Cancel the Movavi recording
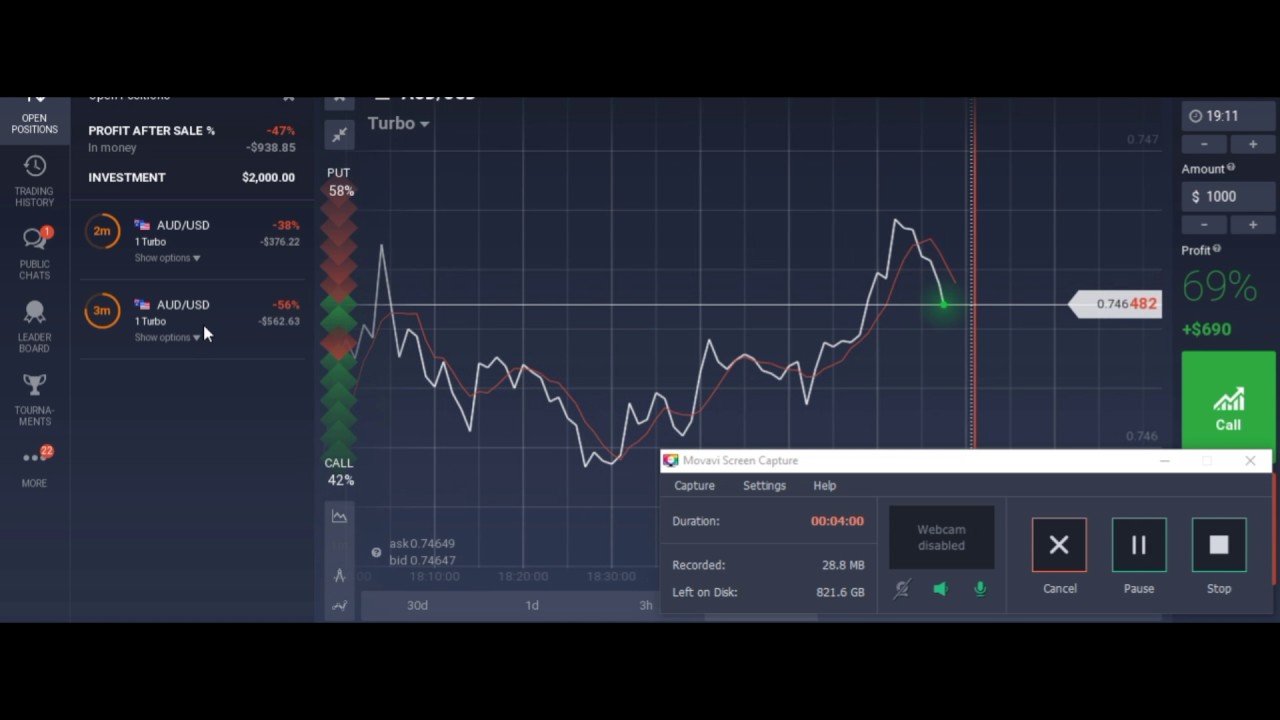Image resolution: width=1280 pixels, height=720 pixels. coord(1059,545)
